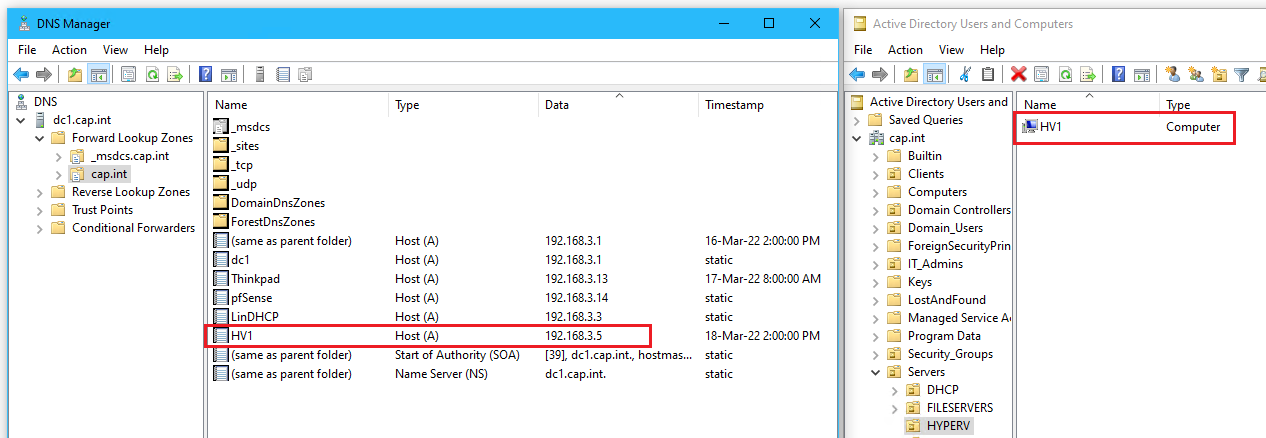Collapse Forward Lookup Zones node
Screen dimensions: 1266x438
40,138
